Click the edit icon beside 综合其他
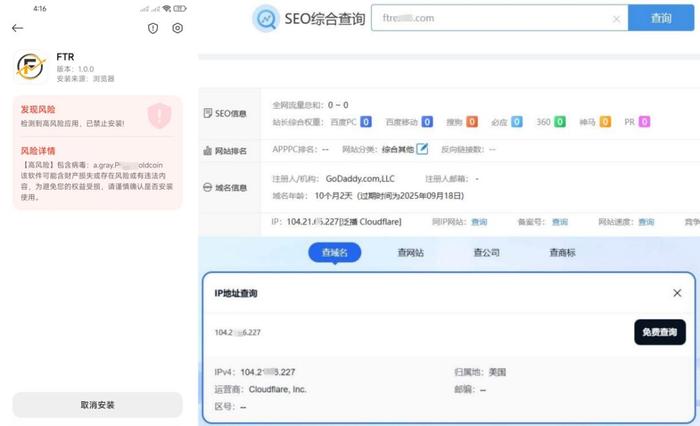The width and height of the screenshot is (700, 426). [422, 149]
